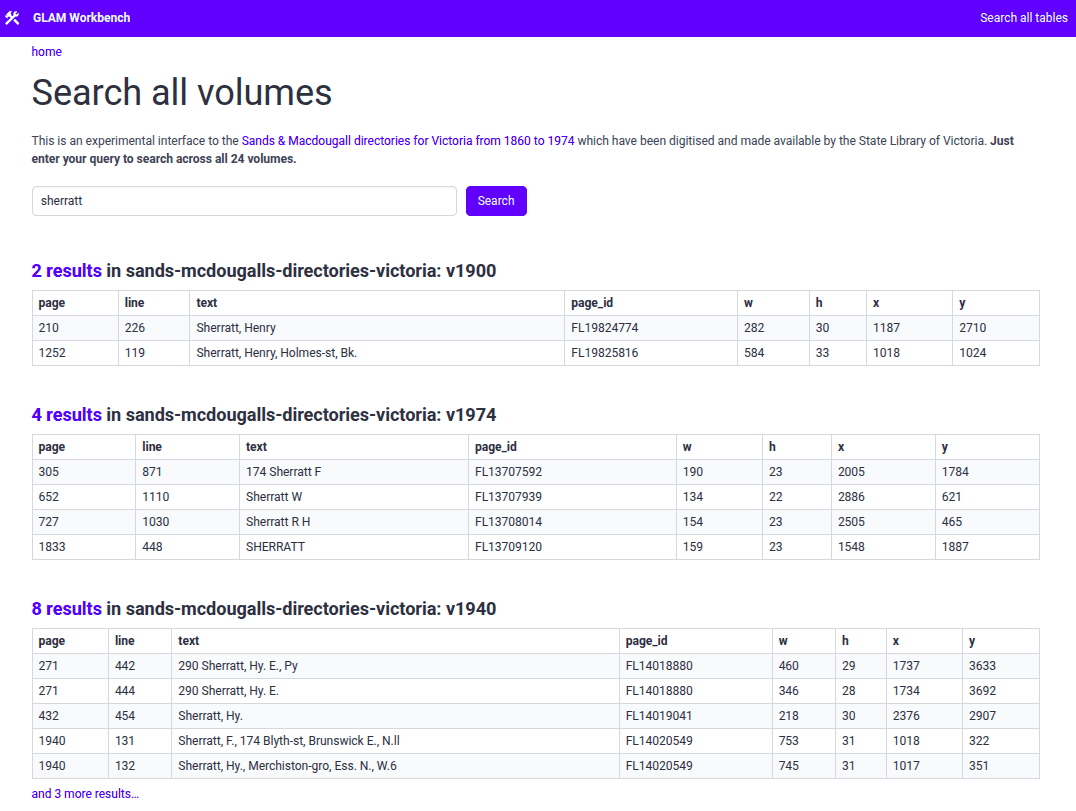
Task: Click page_id FL13708014
Action: (572, 521)
